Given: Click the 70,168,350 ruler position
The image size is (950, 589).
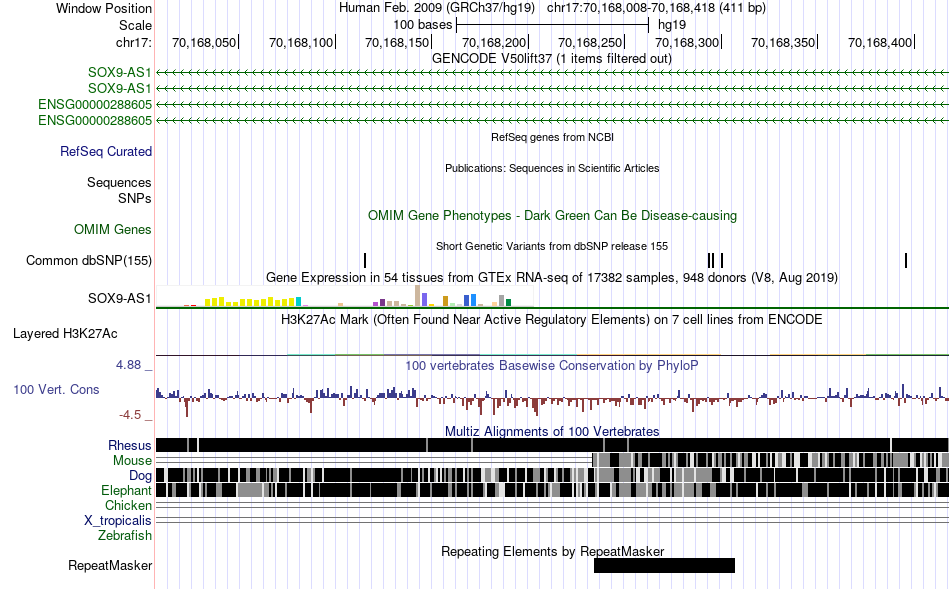Looking at the screenshot, I should click(783, 42).
